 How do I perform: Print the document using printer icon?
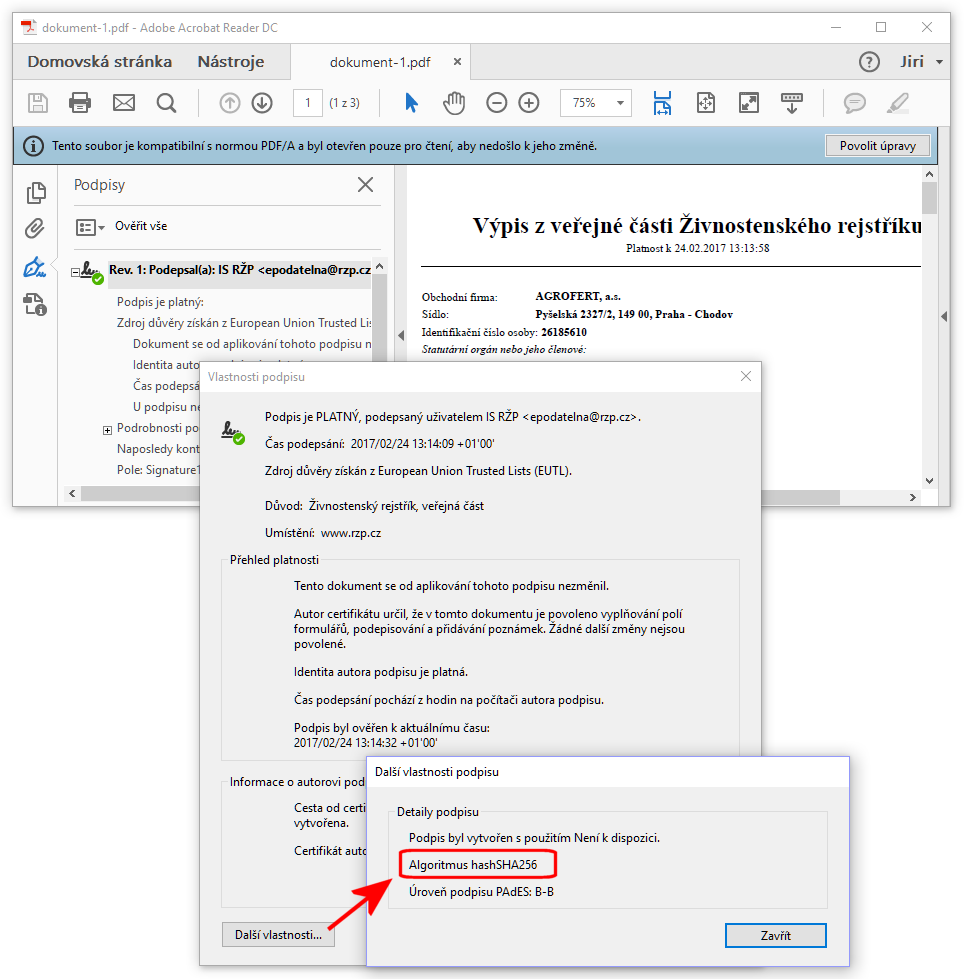coord(80,102)
